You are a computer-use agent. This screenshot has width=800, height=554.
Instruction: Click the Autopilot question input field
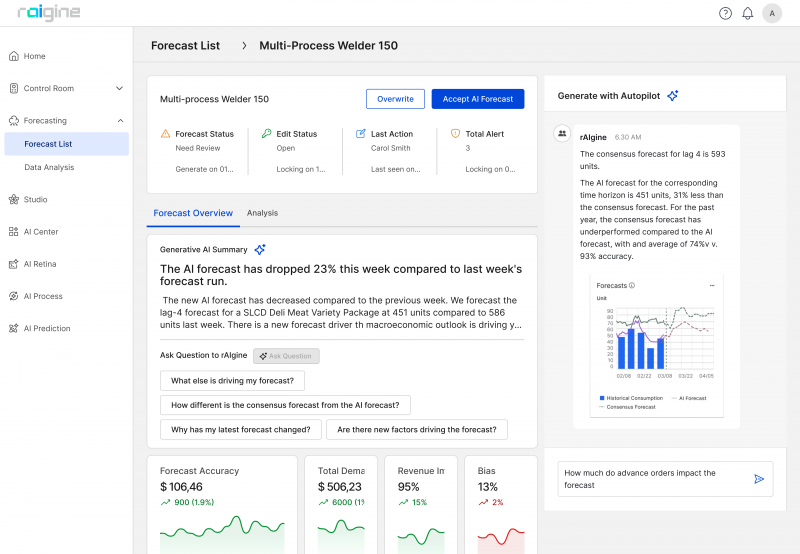tap(655, 479)
